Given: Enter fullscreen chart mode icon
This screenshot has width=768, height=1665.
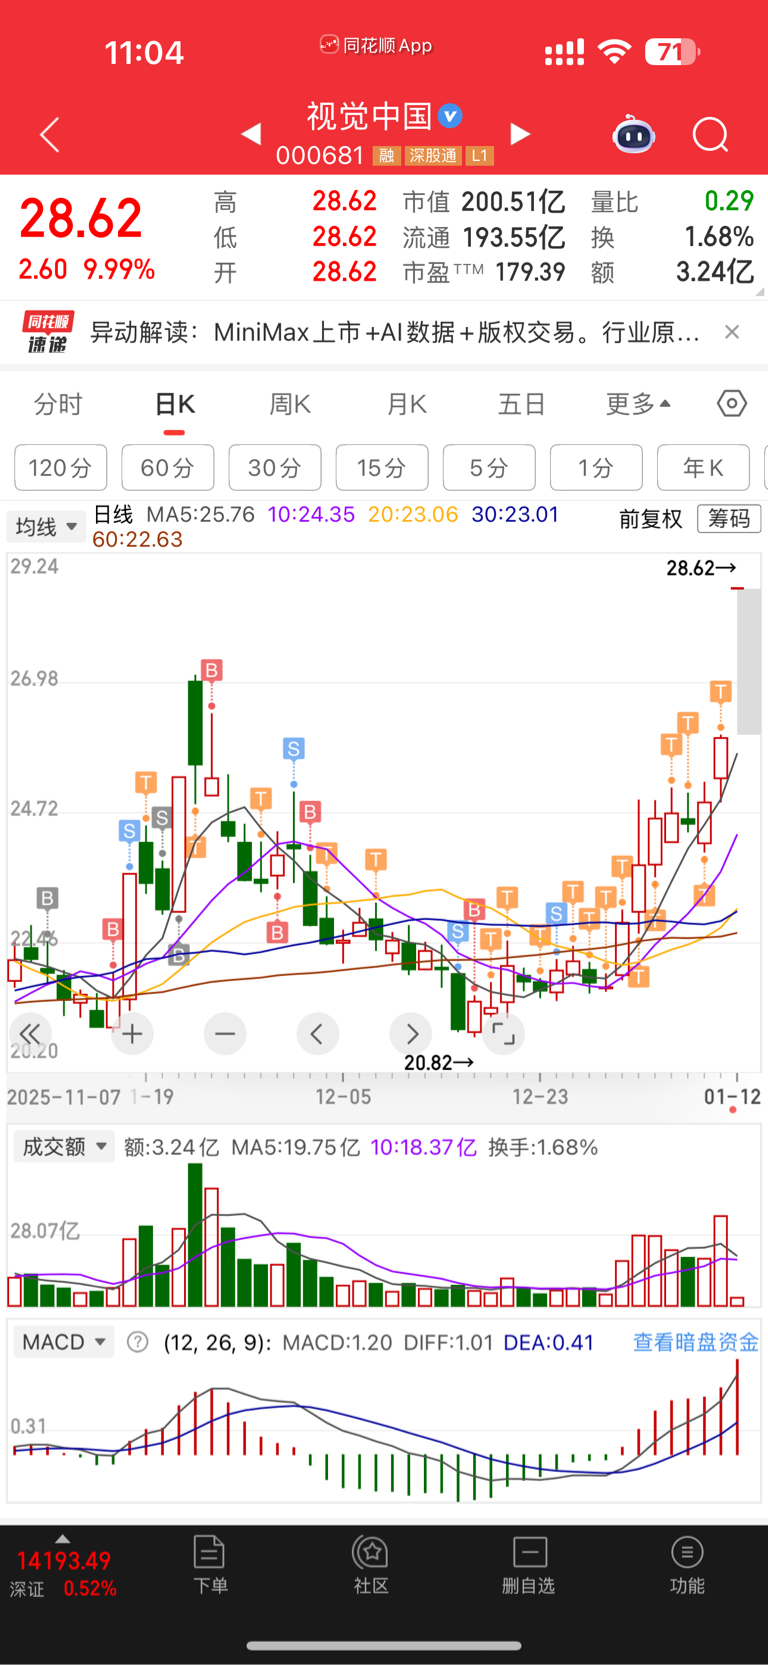Looking at the screenshot, I should [x=504, y=1034].
